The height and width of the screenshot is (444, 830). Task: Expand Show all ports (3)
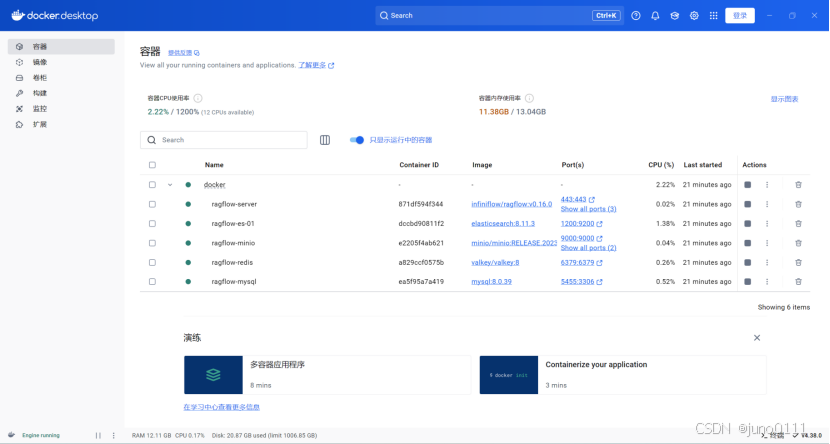coord(588,209)
